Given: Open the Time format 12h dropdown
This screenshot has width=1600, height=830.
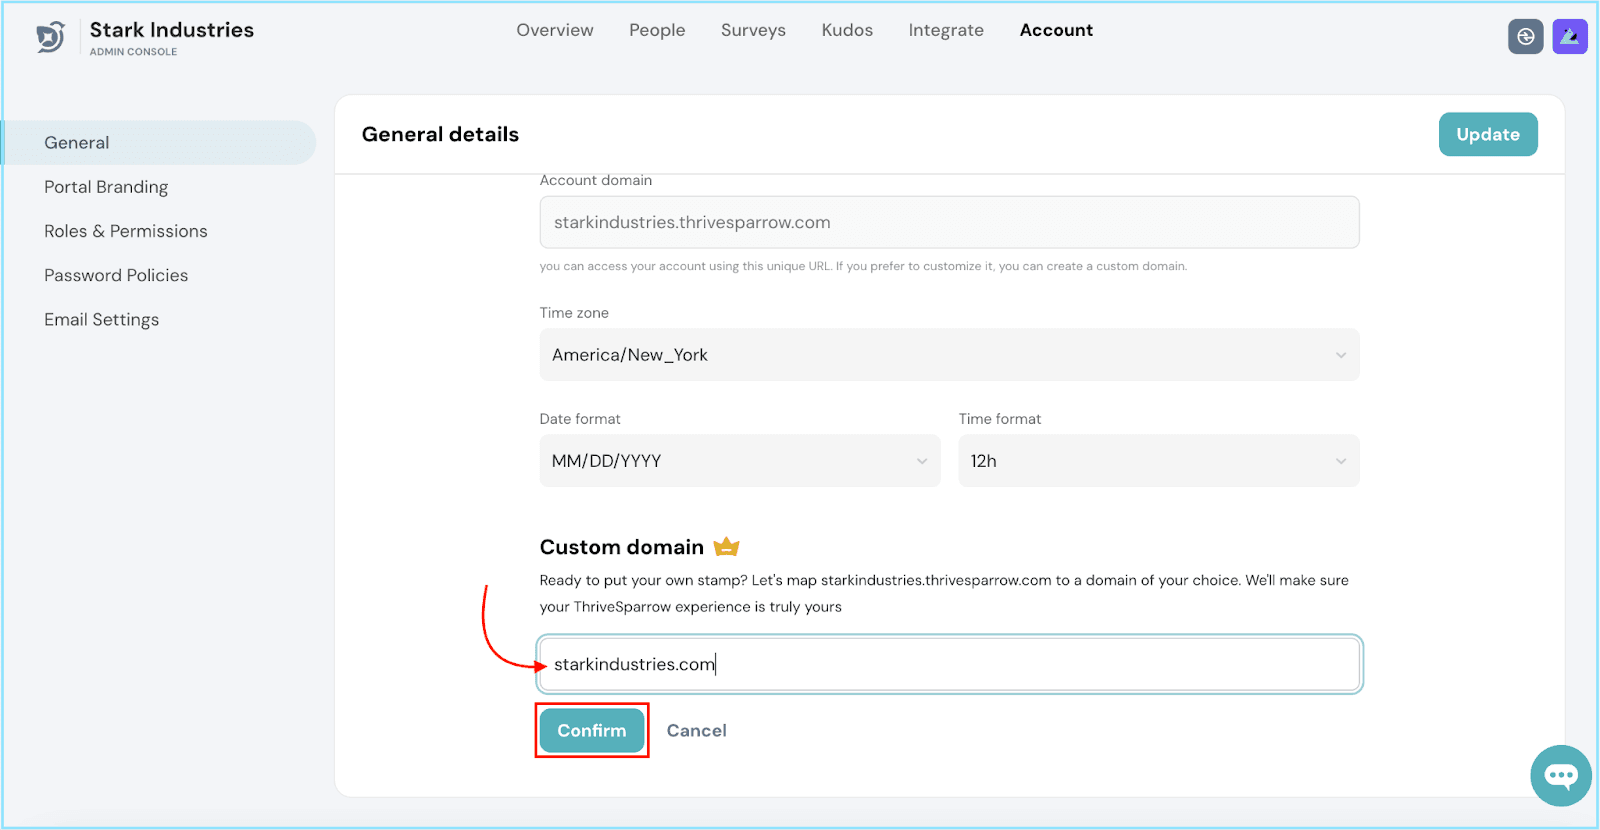Looking at the screenshot, I should pyautogui.click(x=1158, y=461).
